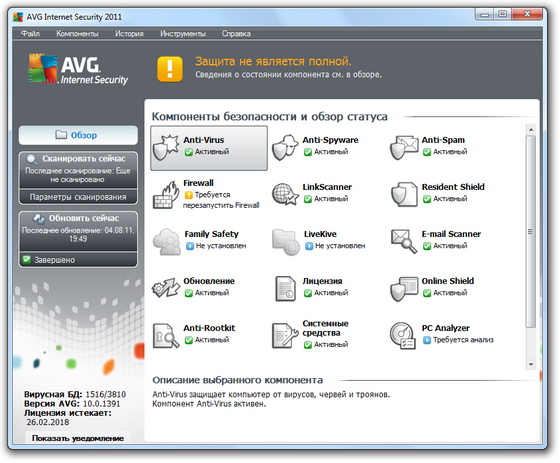Open the Resident Shield icon
This screenshot has width=560, height=463.
click(x=404, y=194)
